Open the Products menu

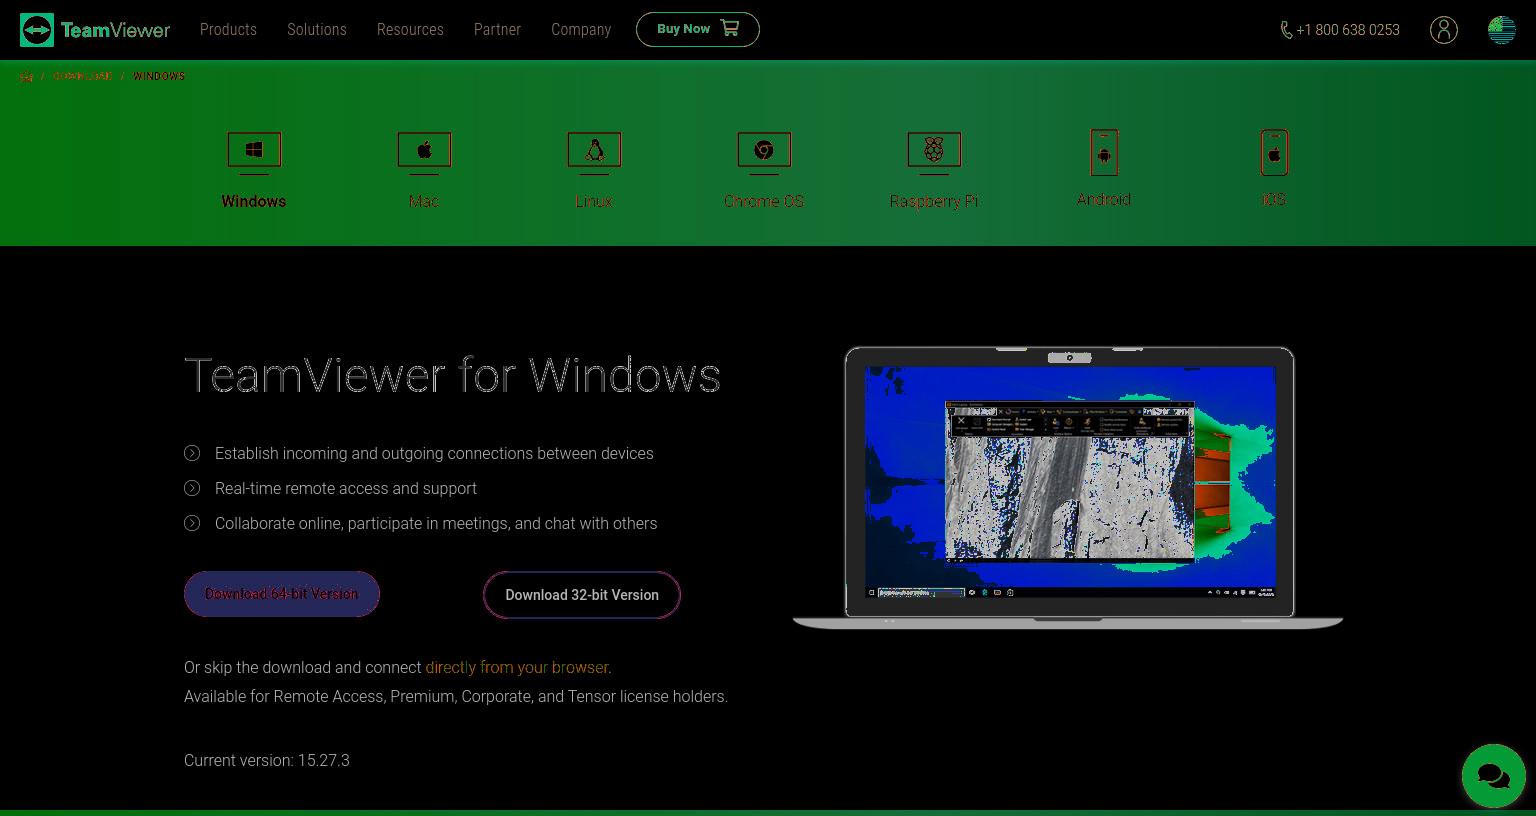point(228,30)
